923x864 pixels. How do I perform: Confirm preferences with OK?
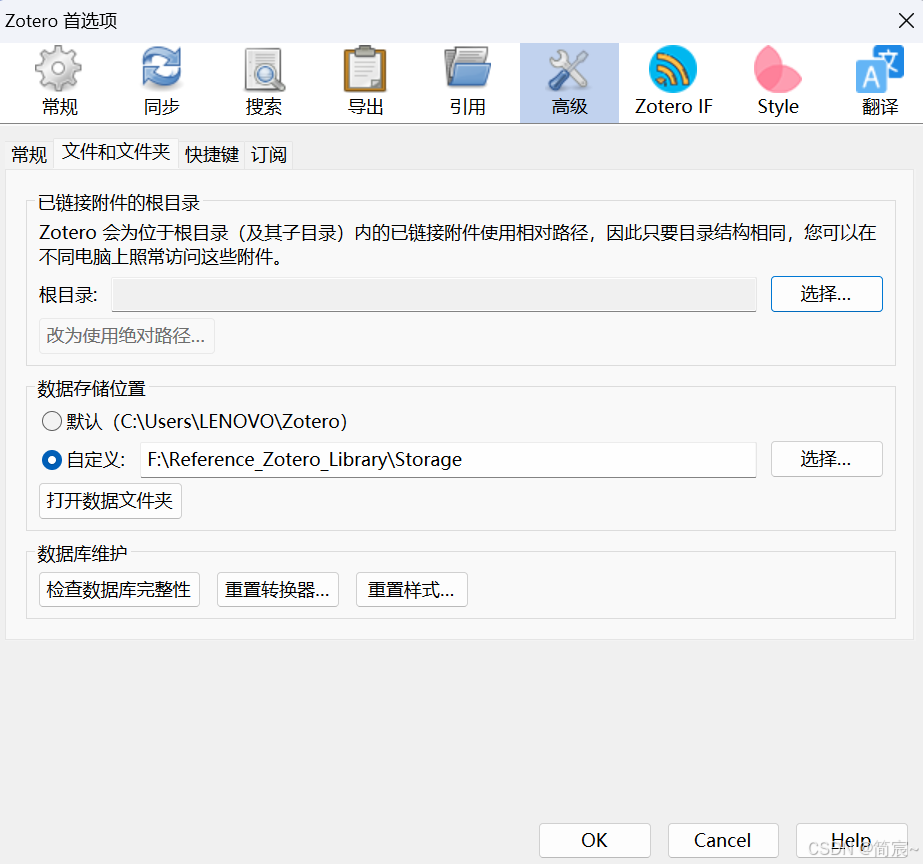[595, 840]
